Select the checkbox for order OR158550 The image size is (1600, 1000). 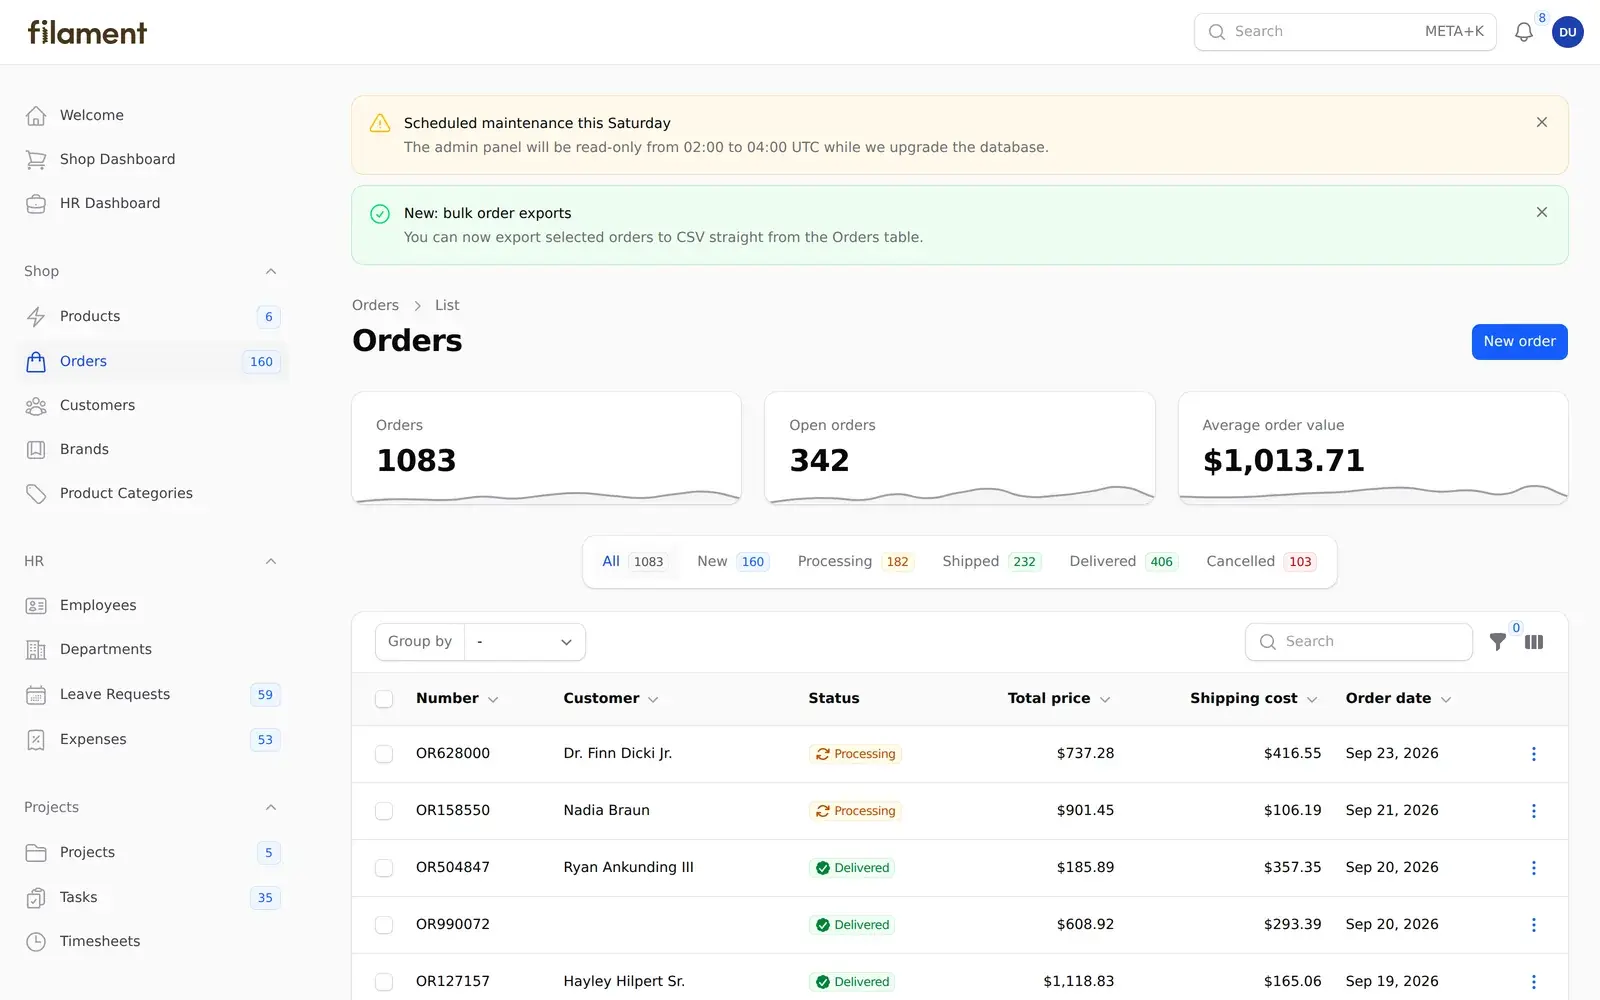click(x=384, y=811)
